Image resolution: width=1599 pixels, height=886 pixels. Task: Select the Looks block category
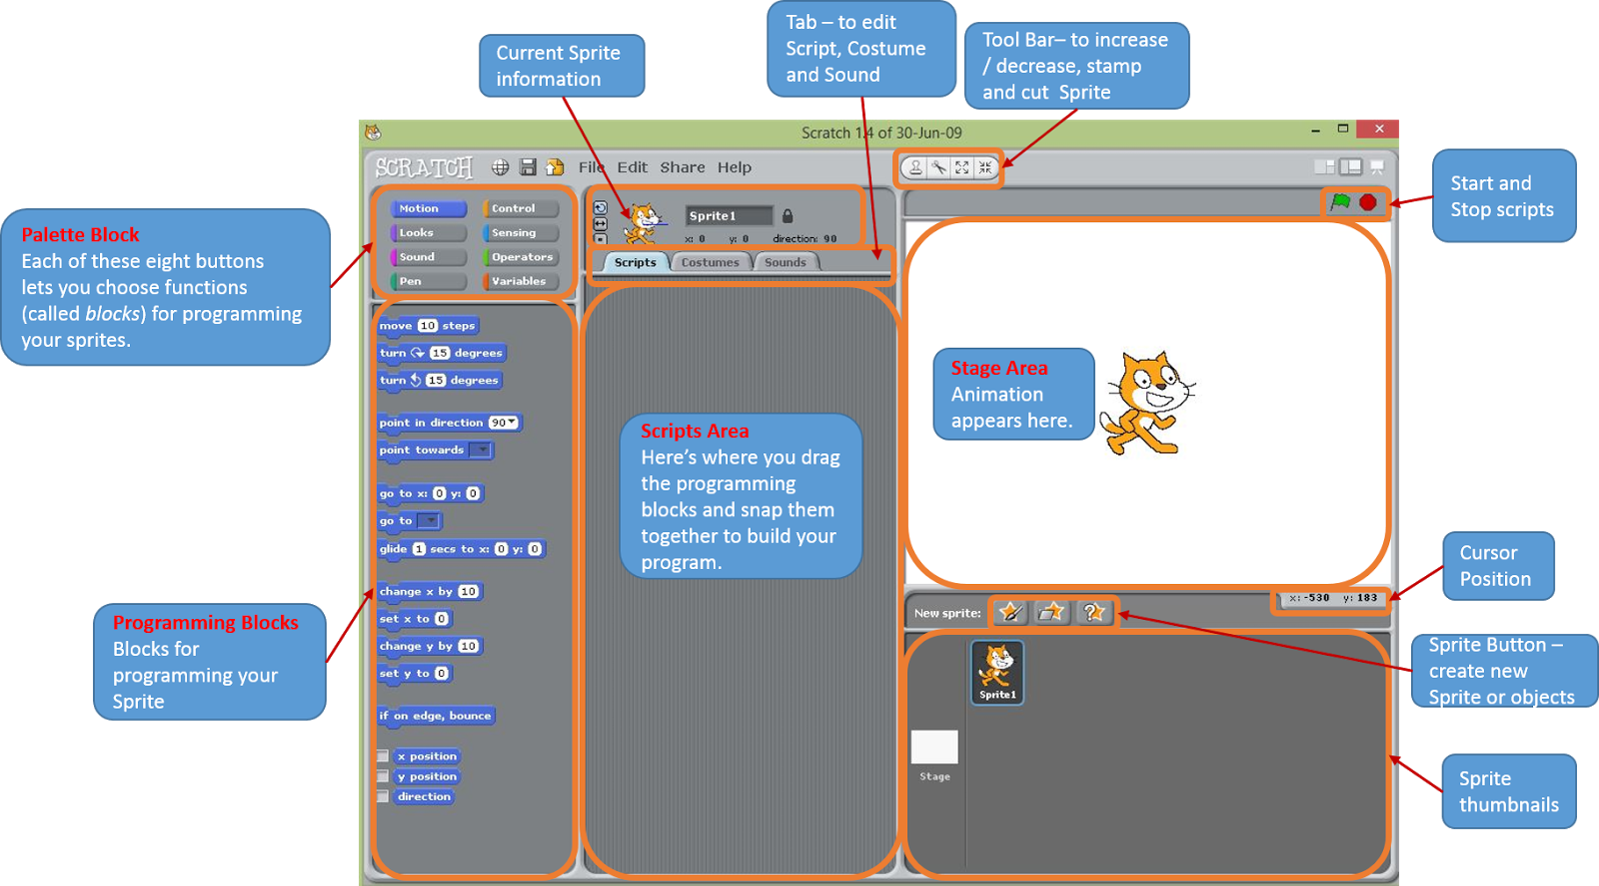coord(428,232)
